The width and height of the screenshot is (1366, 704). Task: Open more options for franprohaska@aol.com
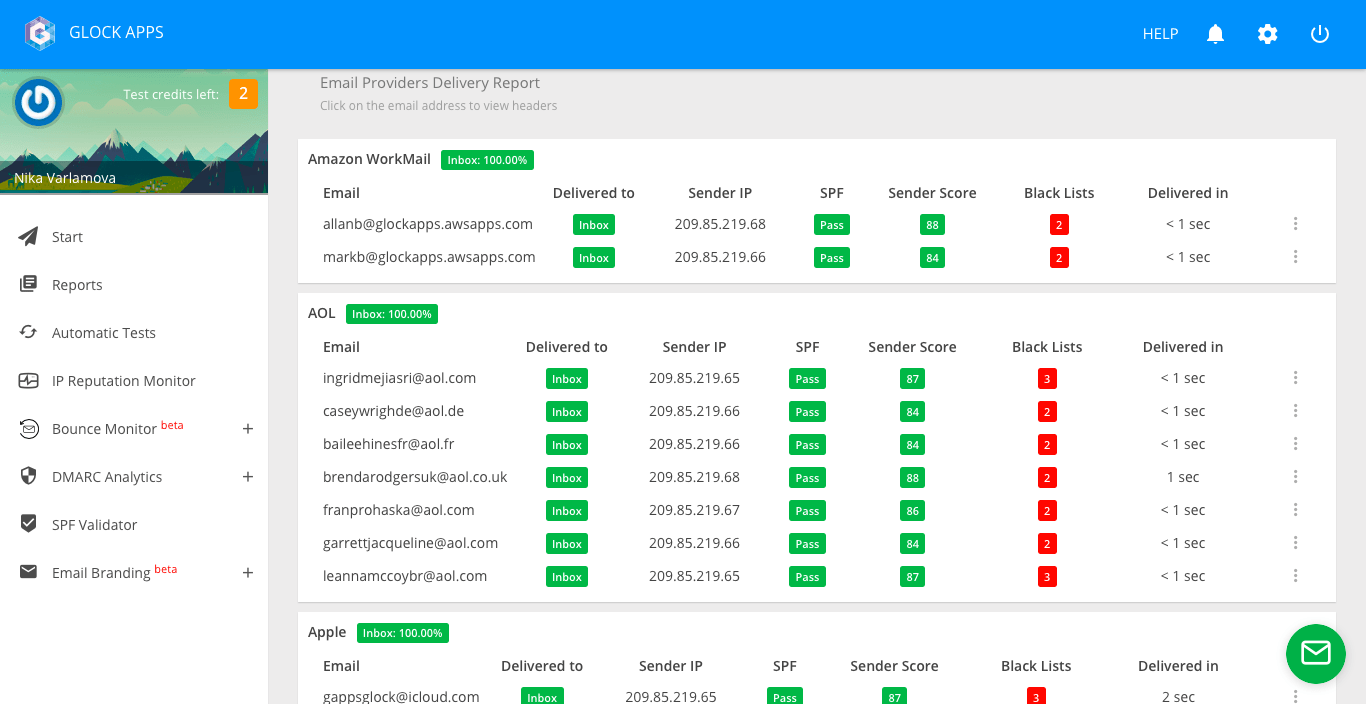click(x=1295, y=510)
